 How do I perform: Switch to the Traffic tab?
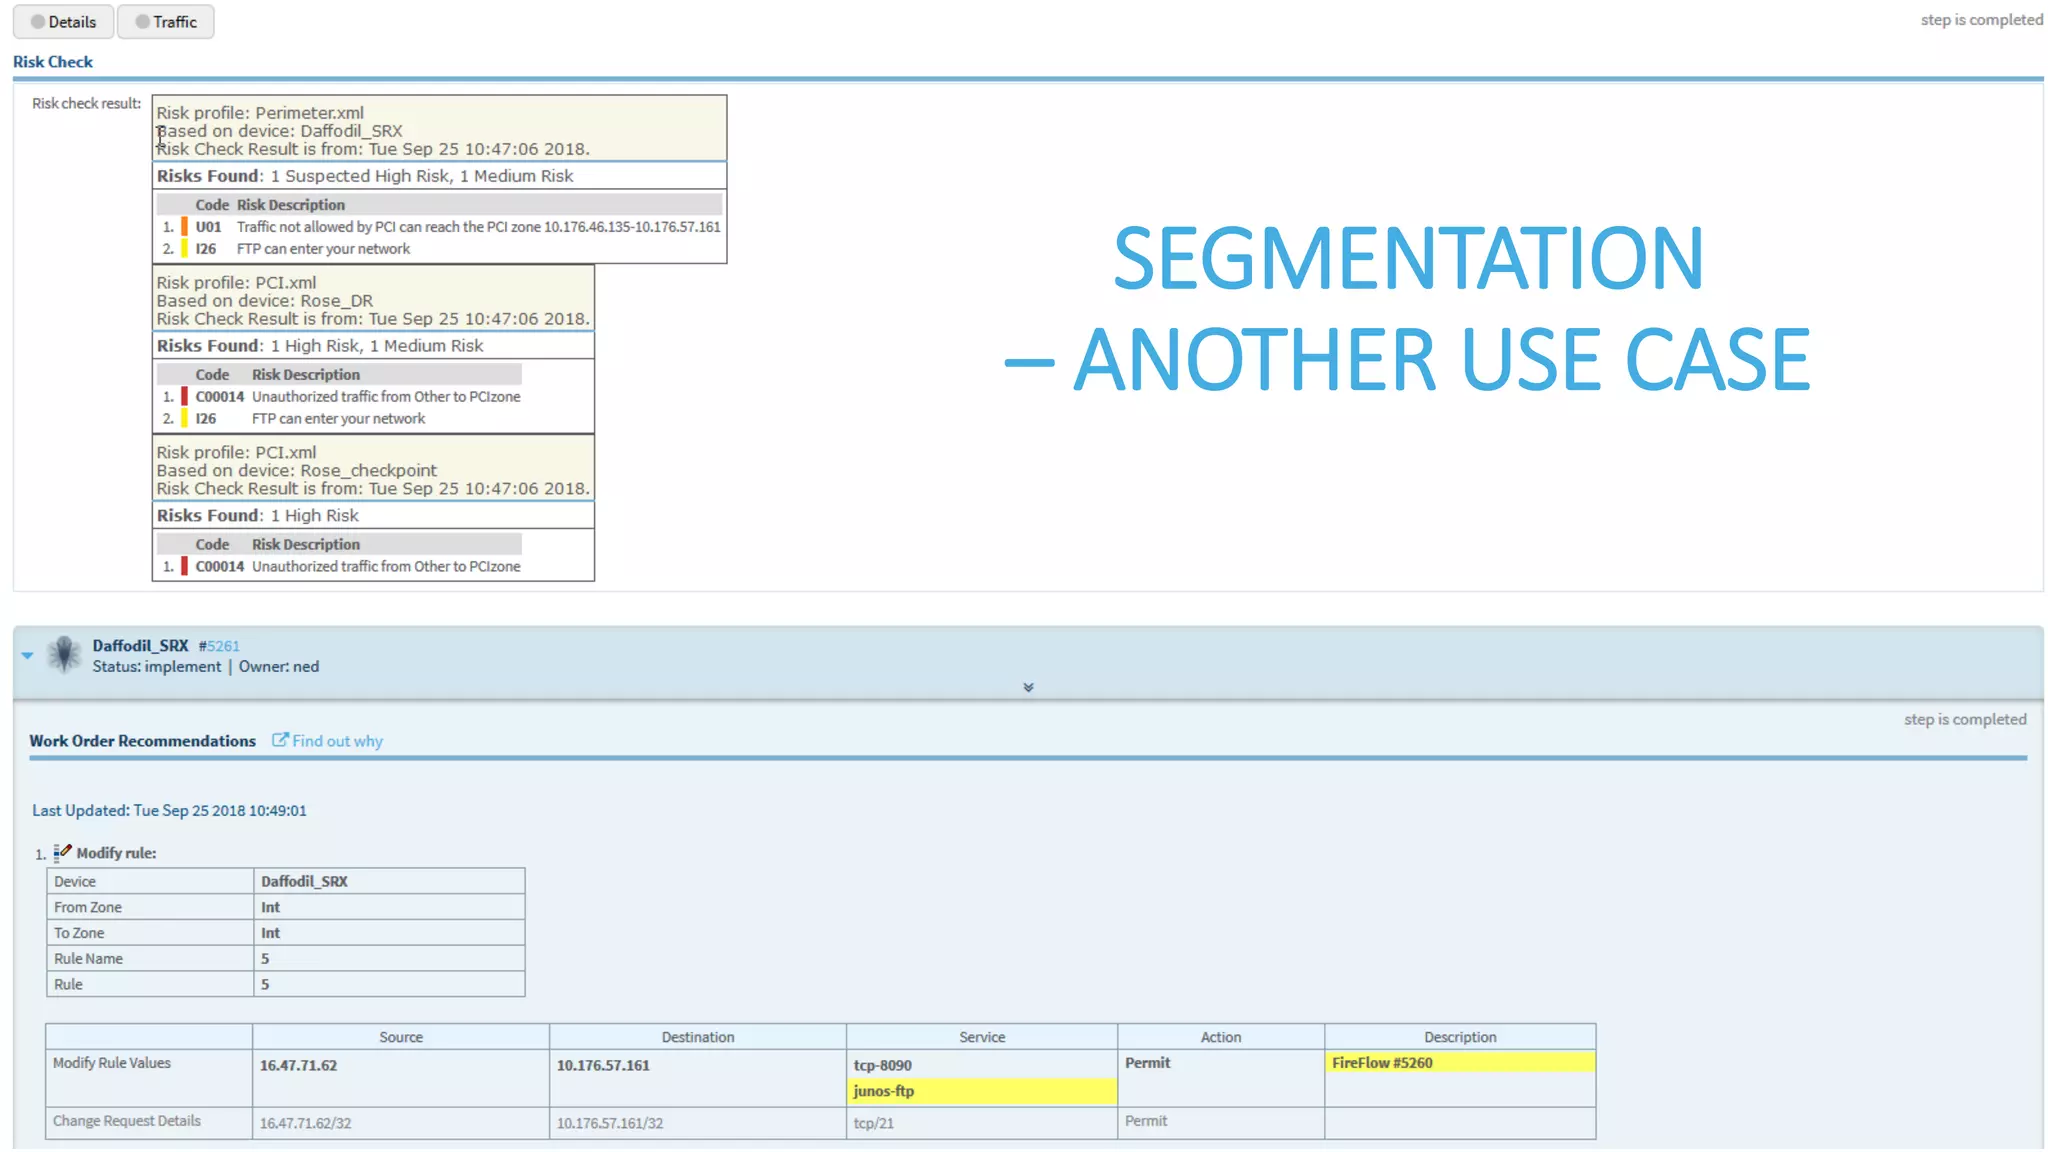166,21
